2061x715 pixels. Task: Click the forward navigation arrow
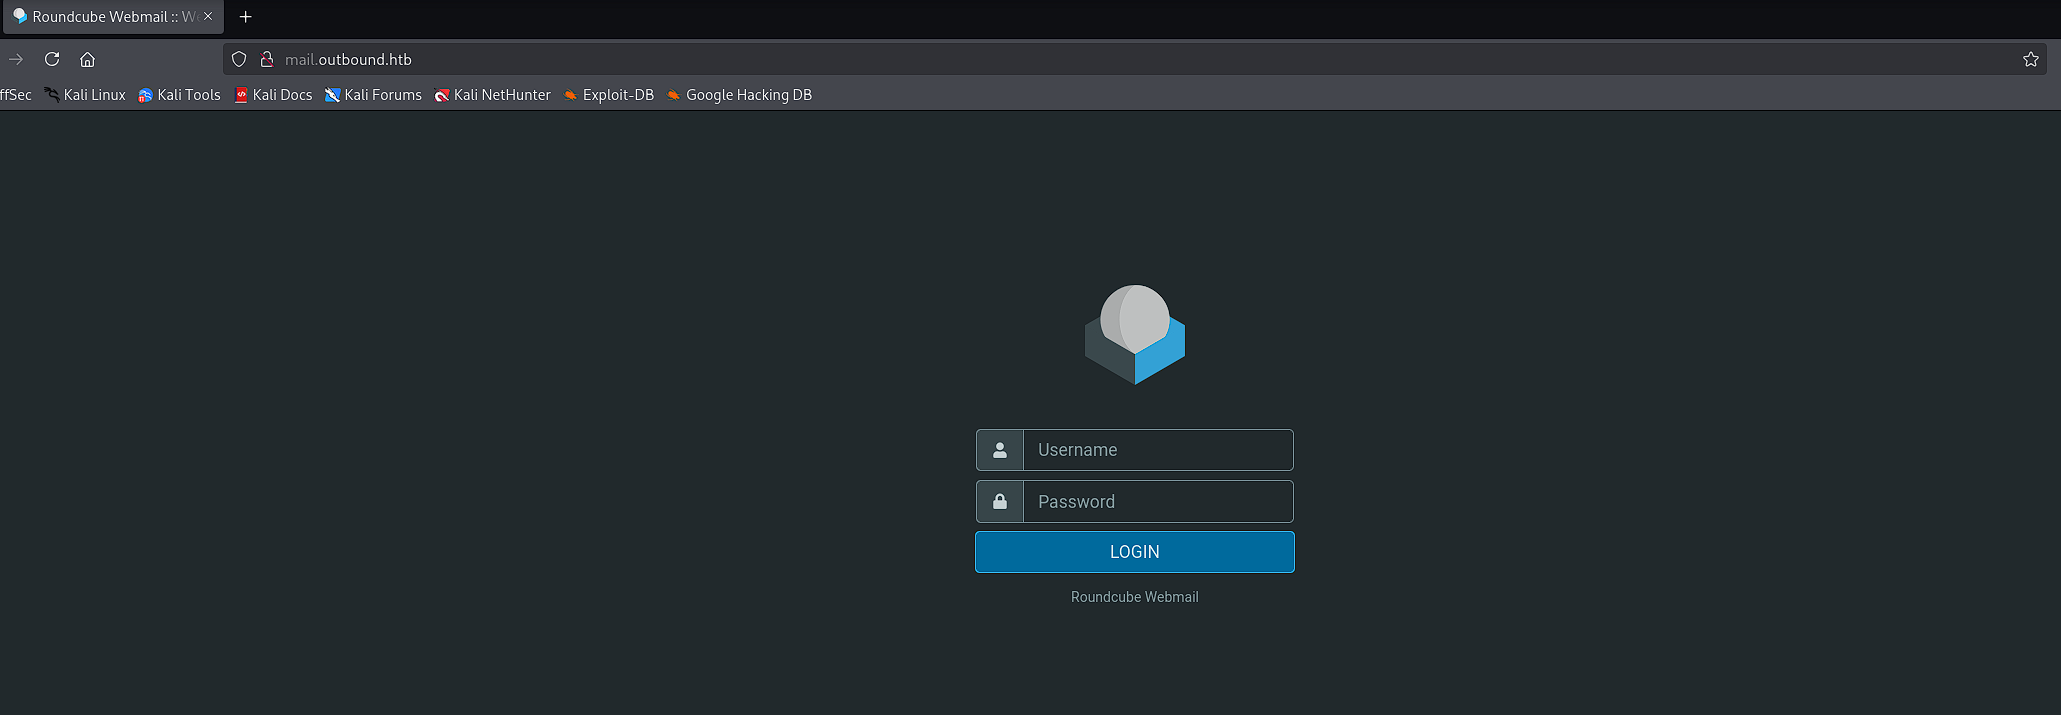click(16, 59)
